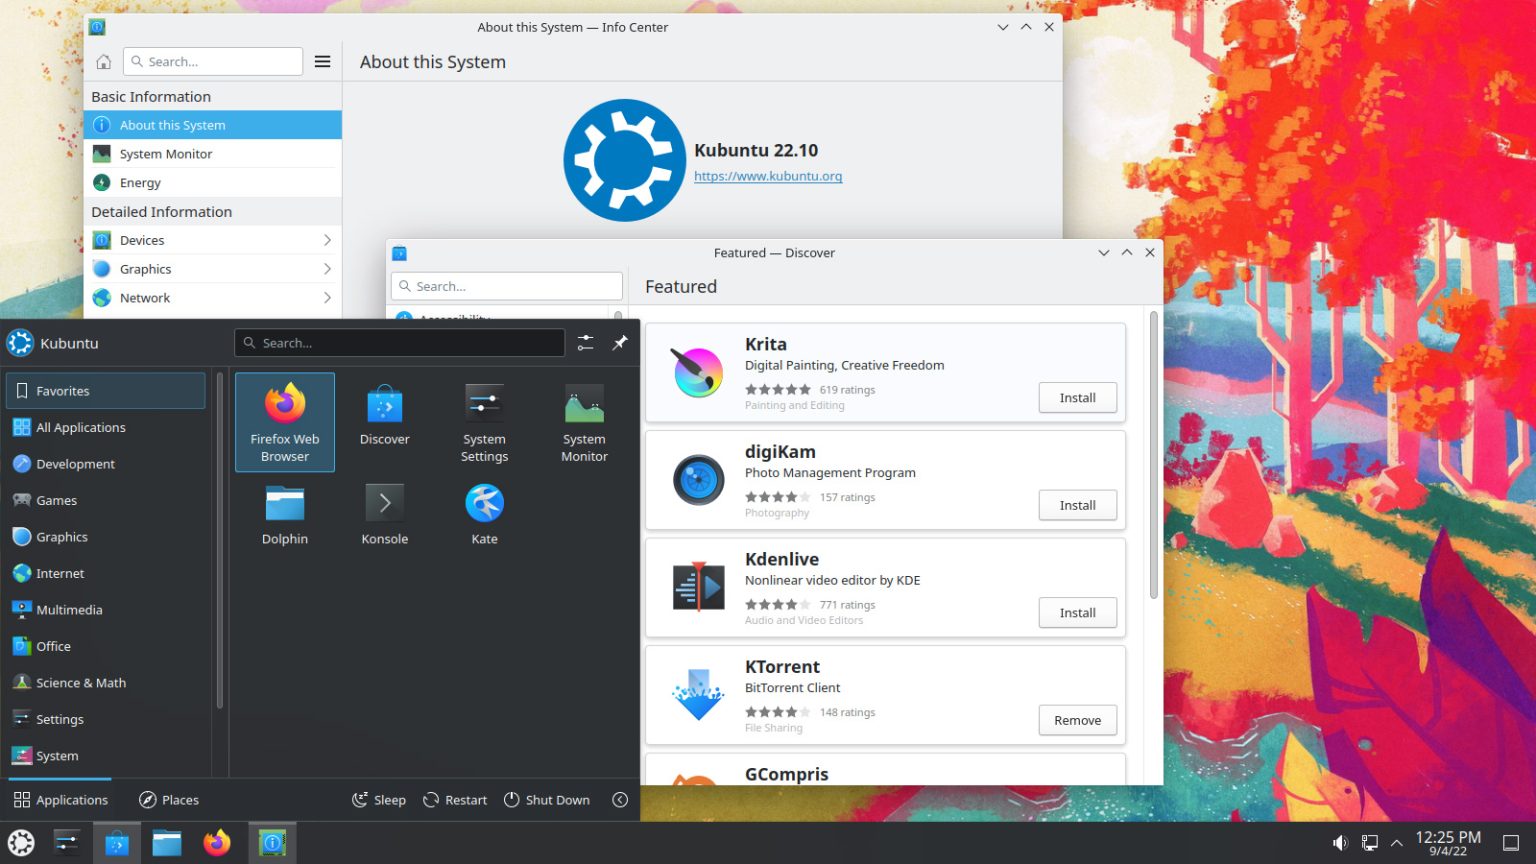Expand the Devices section in Info Center
1536x864 pixels.
point(326,240)
